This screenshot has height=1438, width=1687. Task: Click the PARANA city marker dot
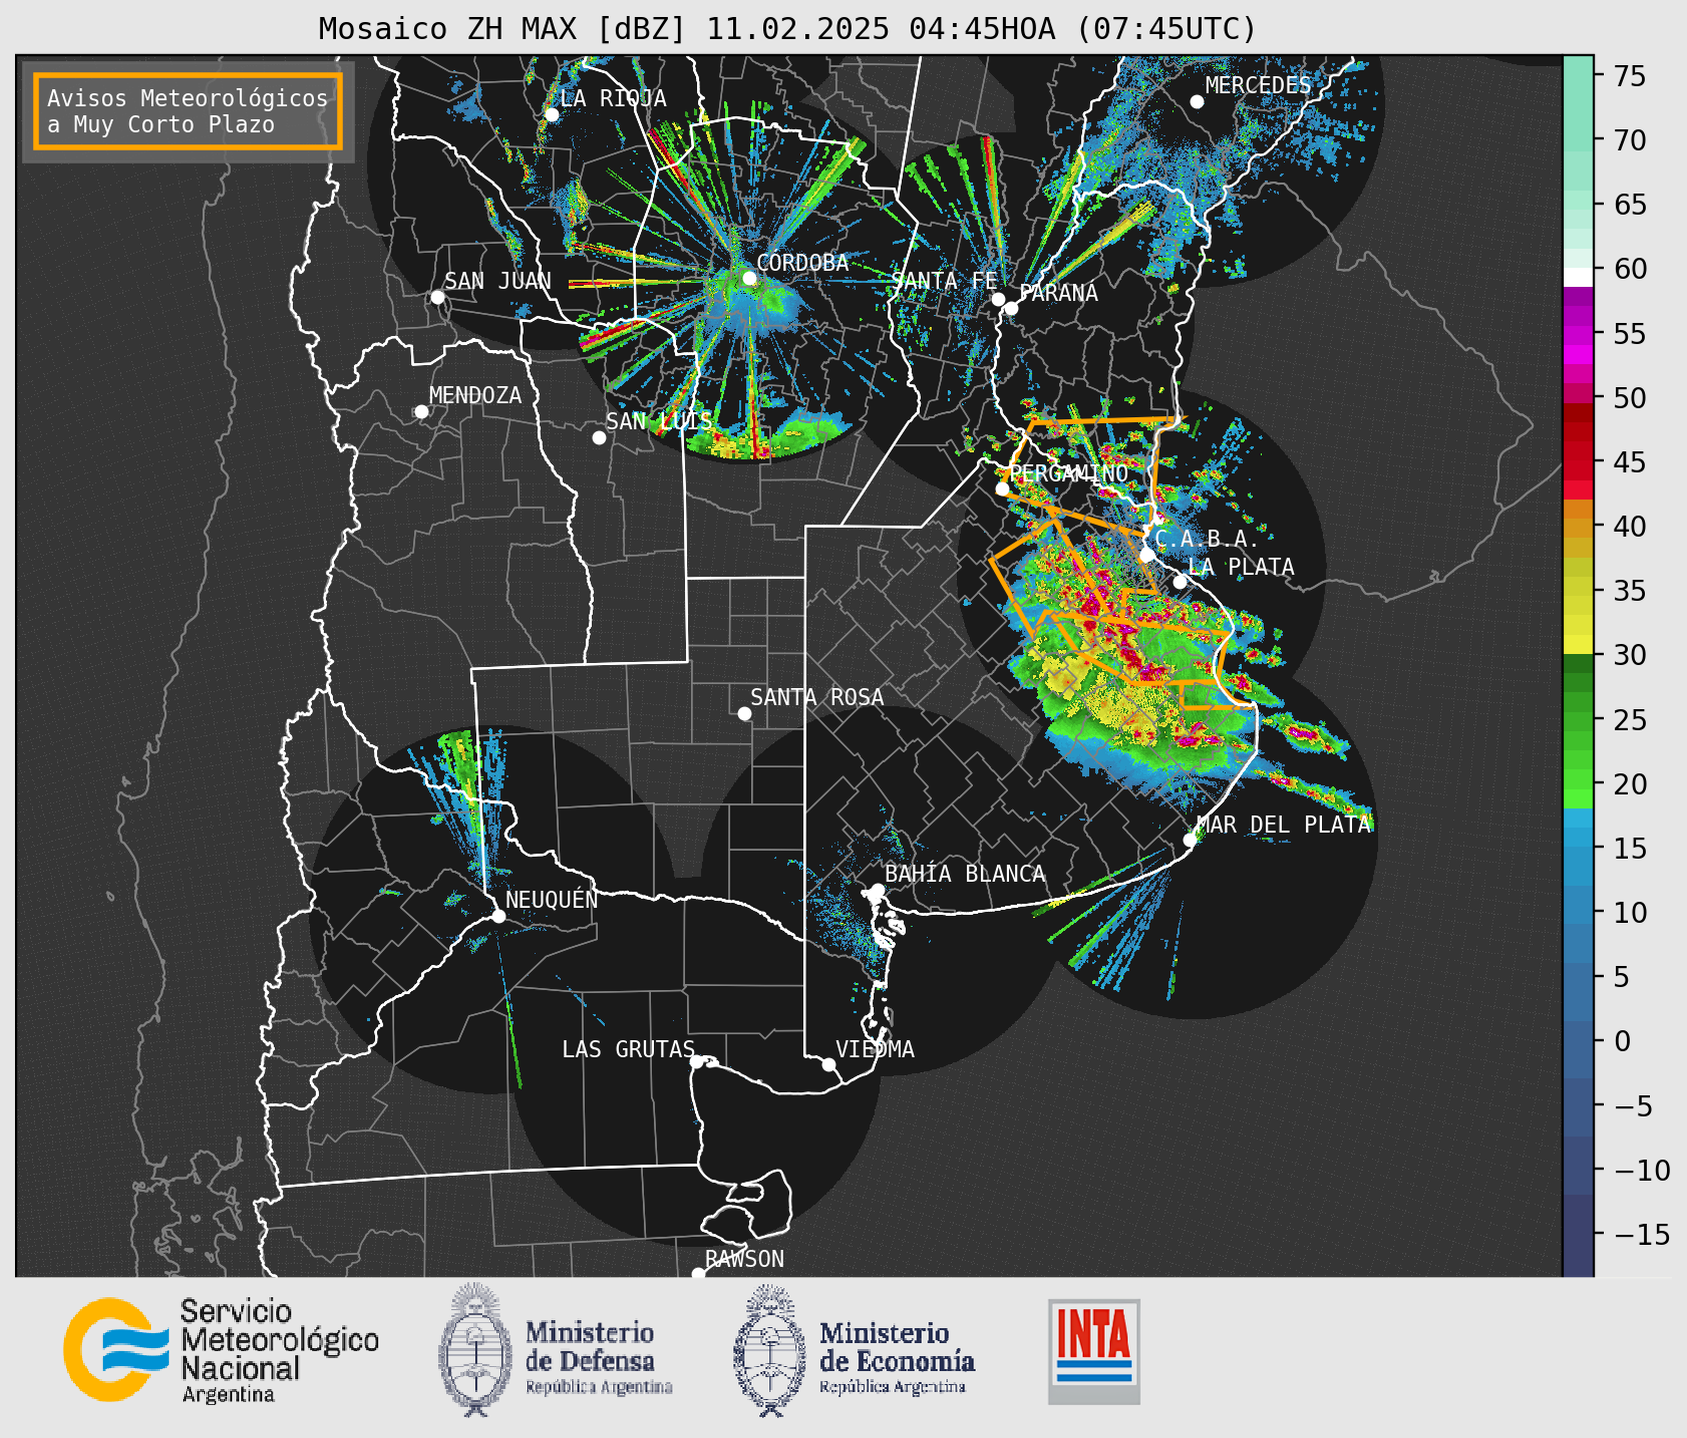1011,308
